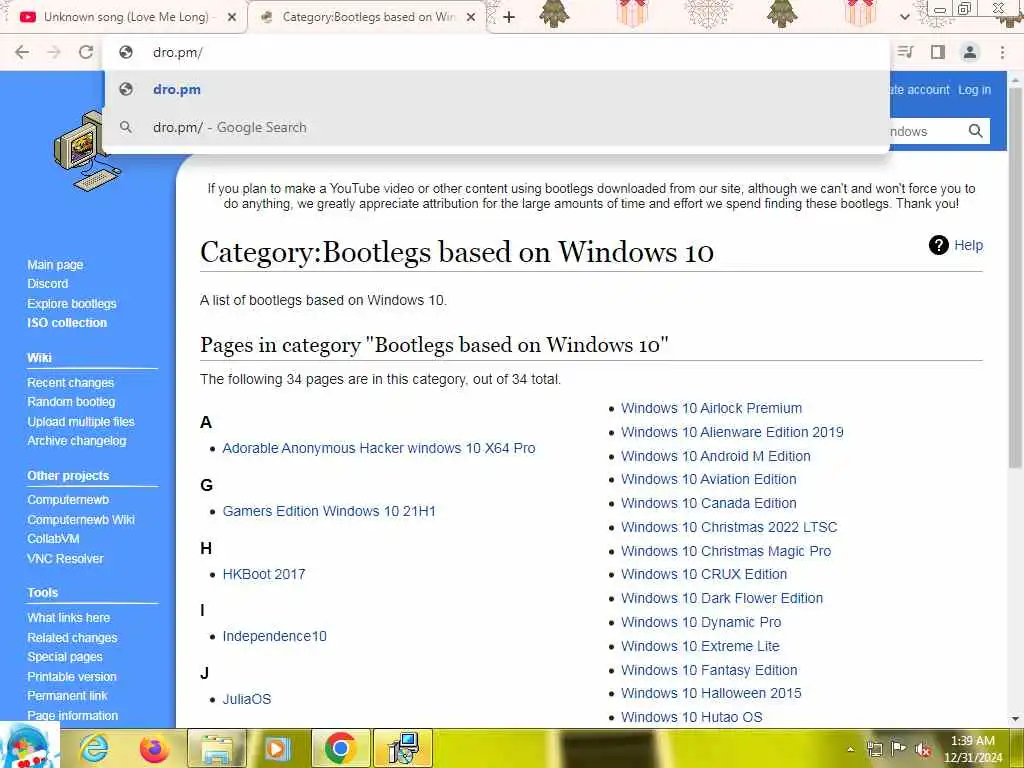
Task: Open Windows 10 Christmas 2022 LTSC
Action: [x=729, y=527]
